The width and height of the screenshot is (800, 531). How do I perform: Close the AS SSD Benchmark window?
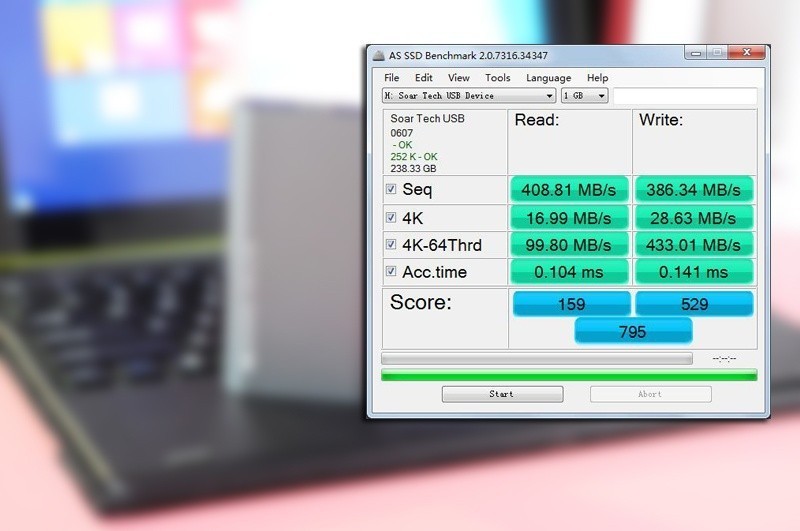(x=747, y=52)
